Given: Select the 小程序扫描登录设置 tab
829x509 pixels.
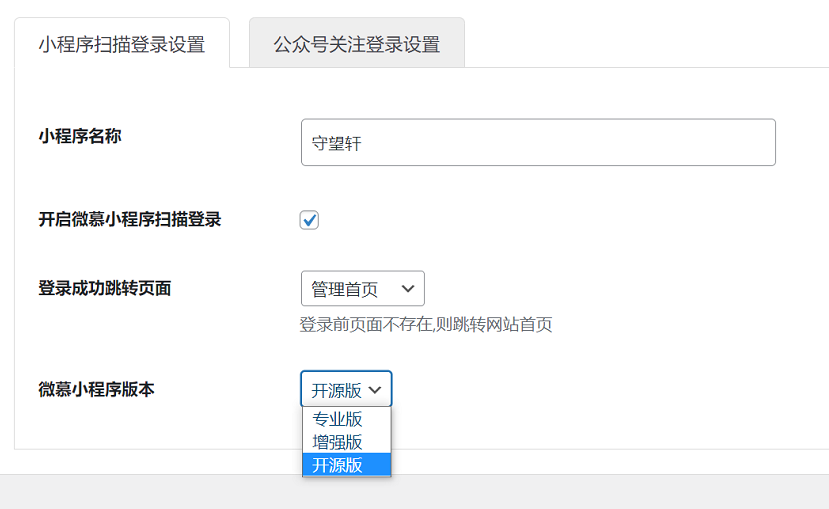Looking at the screenshot, I should point(122,43).
